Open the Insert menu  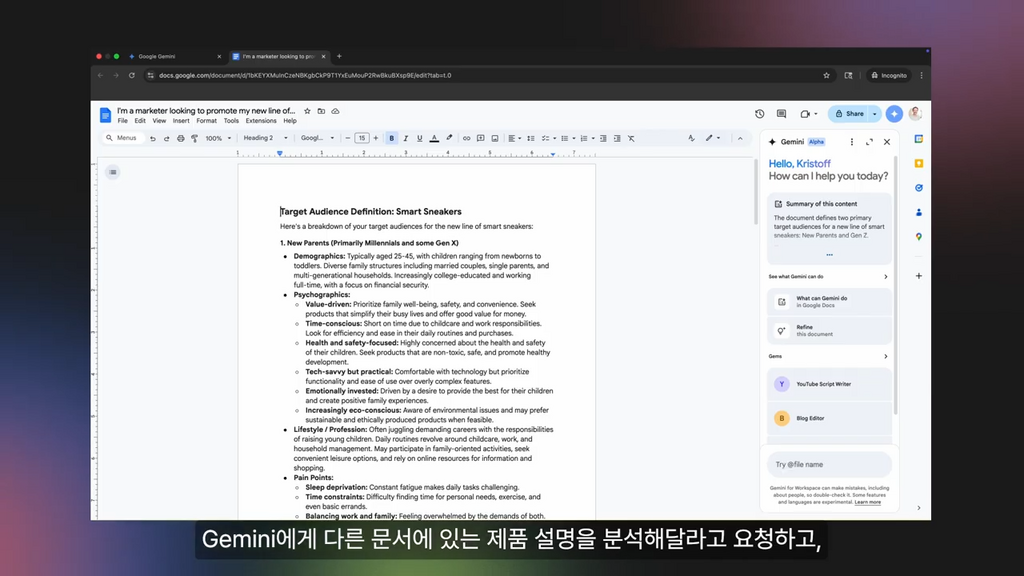[x=181, y=121]
